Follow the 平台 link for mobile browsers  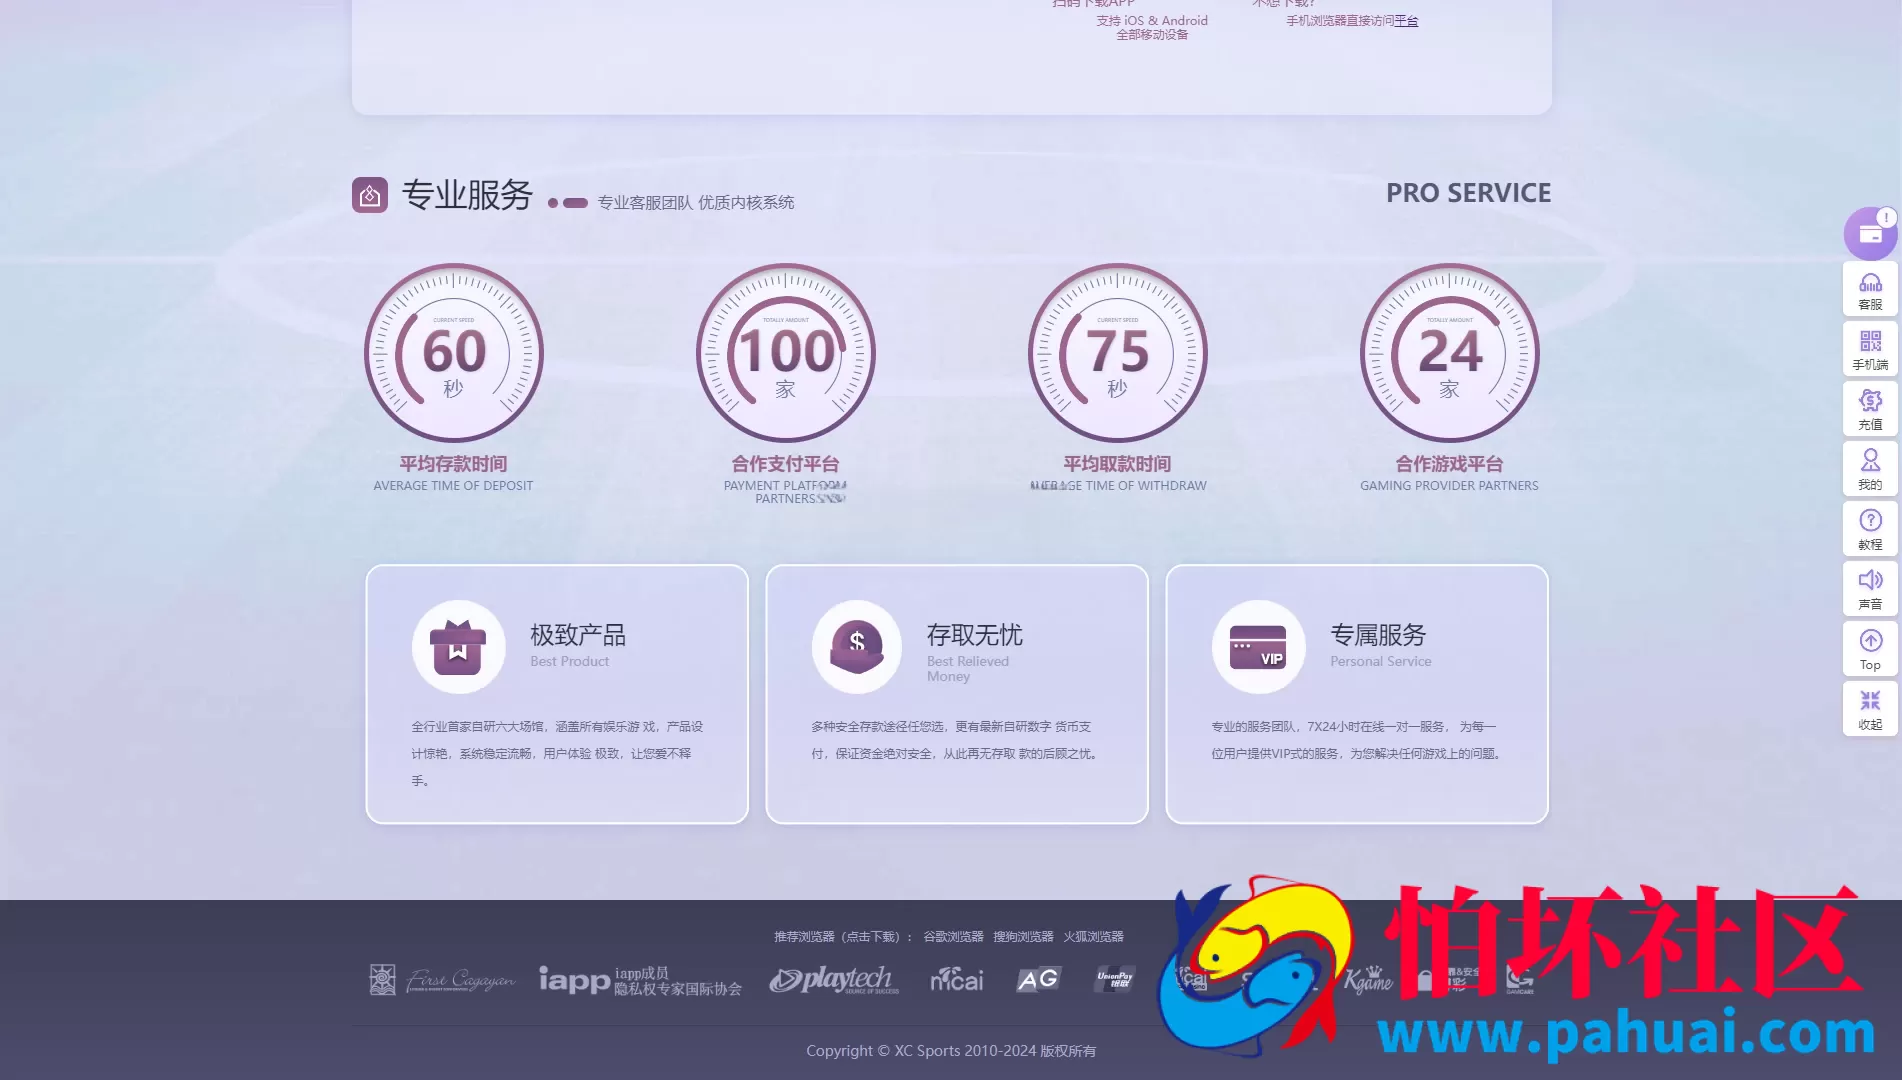click(1406, 21)
